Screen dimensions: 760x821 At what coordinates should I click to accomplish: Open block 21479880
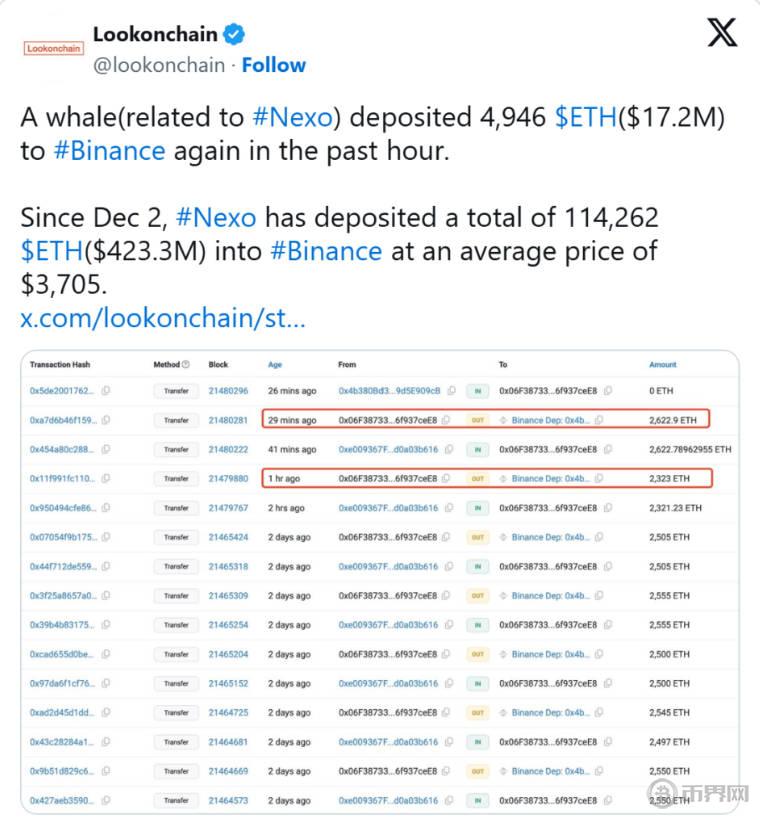227,479
